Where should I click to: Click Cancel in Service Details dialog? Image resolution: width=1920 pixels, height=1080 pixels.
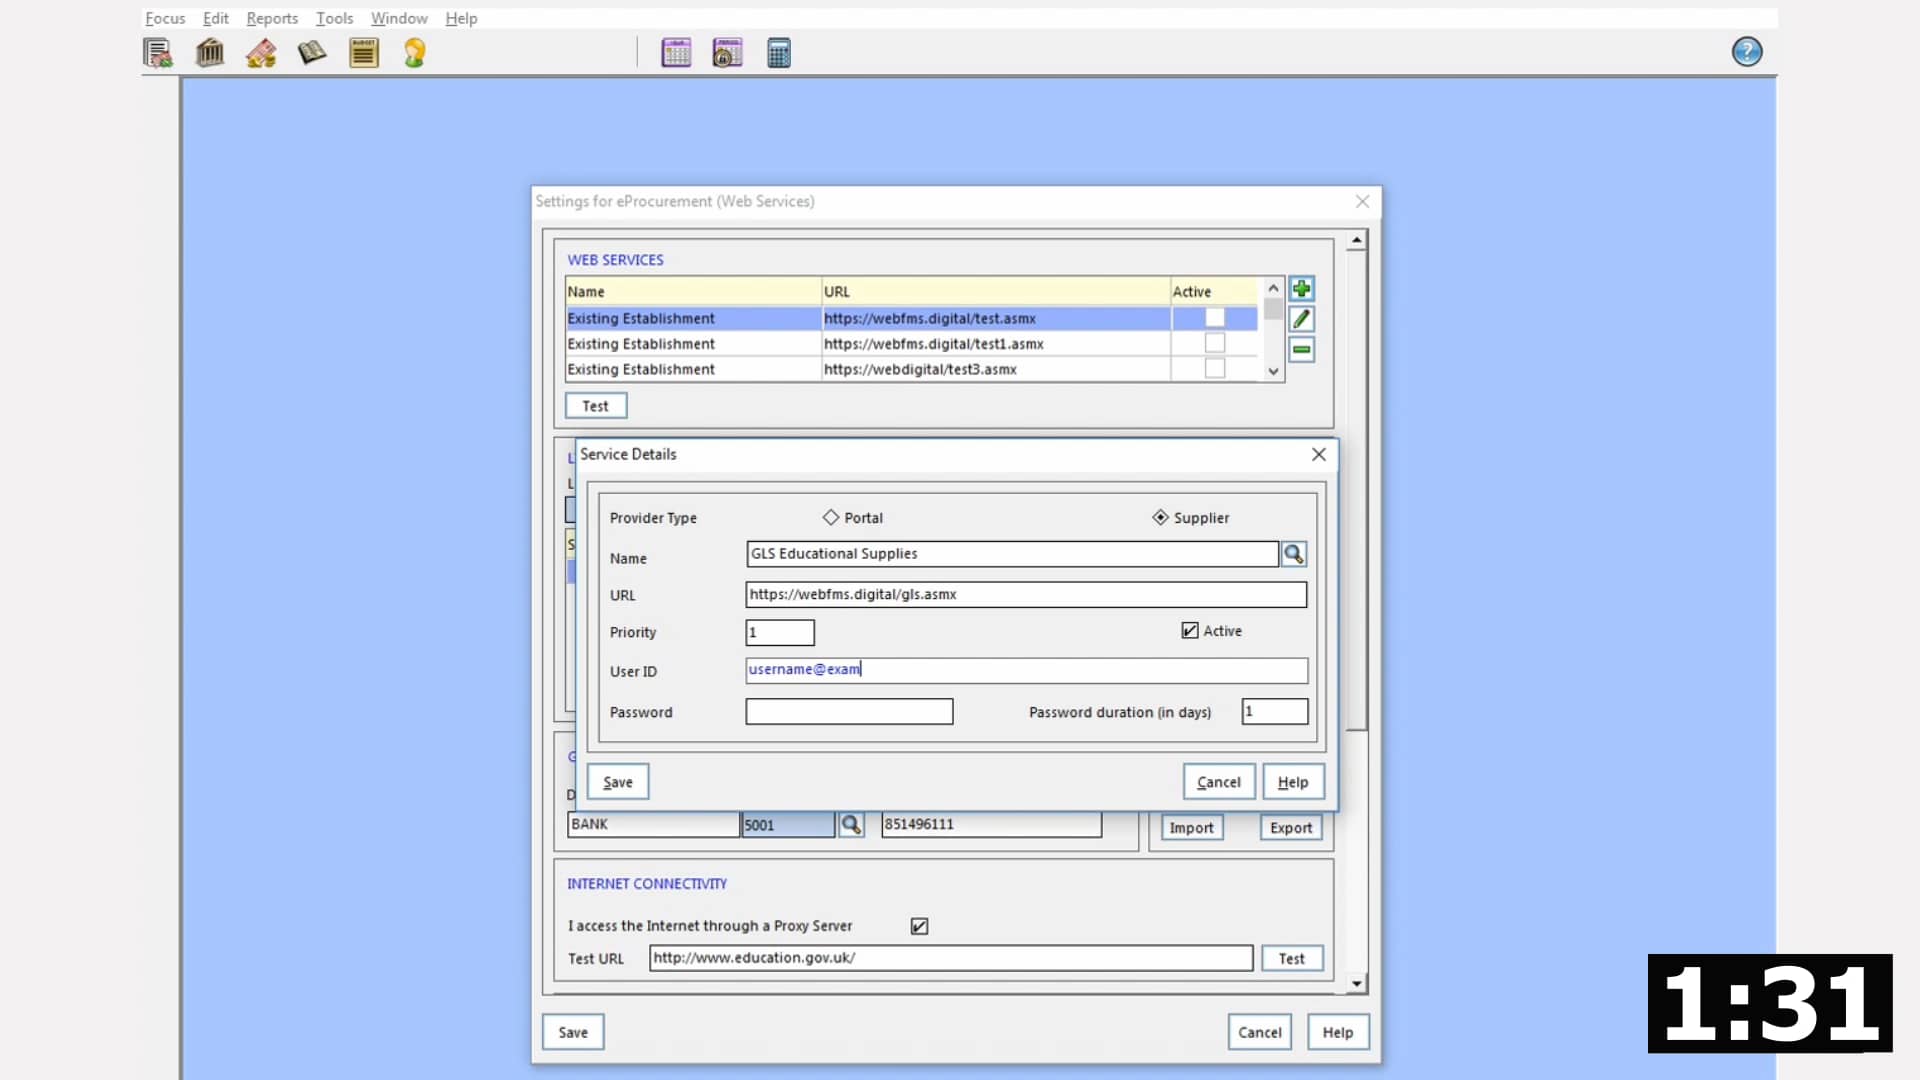pos(1218,782)
